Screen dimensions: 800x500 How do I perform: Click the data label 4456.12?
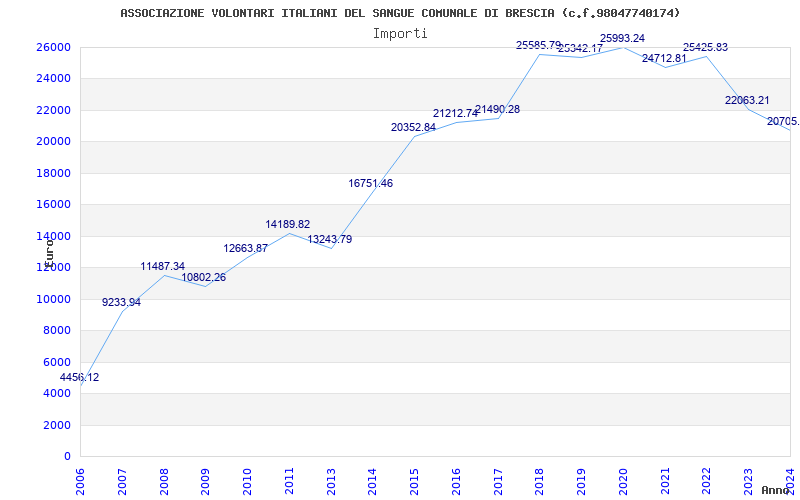click(x=80, y=378)
